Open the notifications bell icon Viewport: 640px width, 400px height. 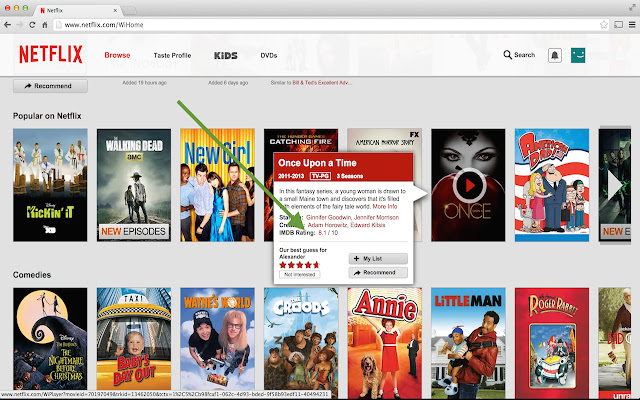pos(555,55)
